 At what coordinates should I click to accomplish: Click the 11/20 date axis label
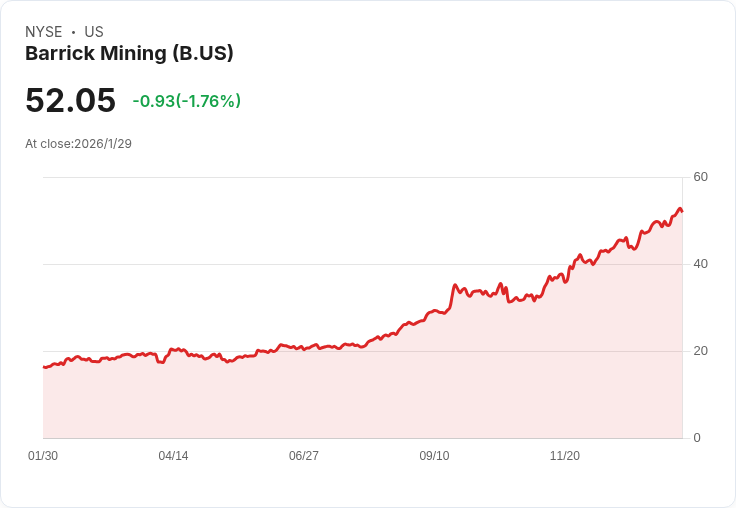pos(565,456)
